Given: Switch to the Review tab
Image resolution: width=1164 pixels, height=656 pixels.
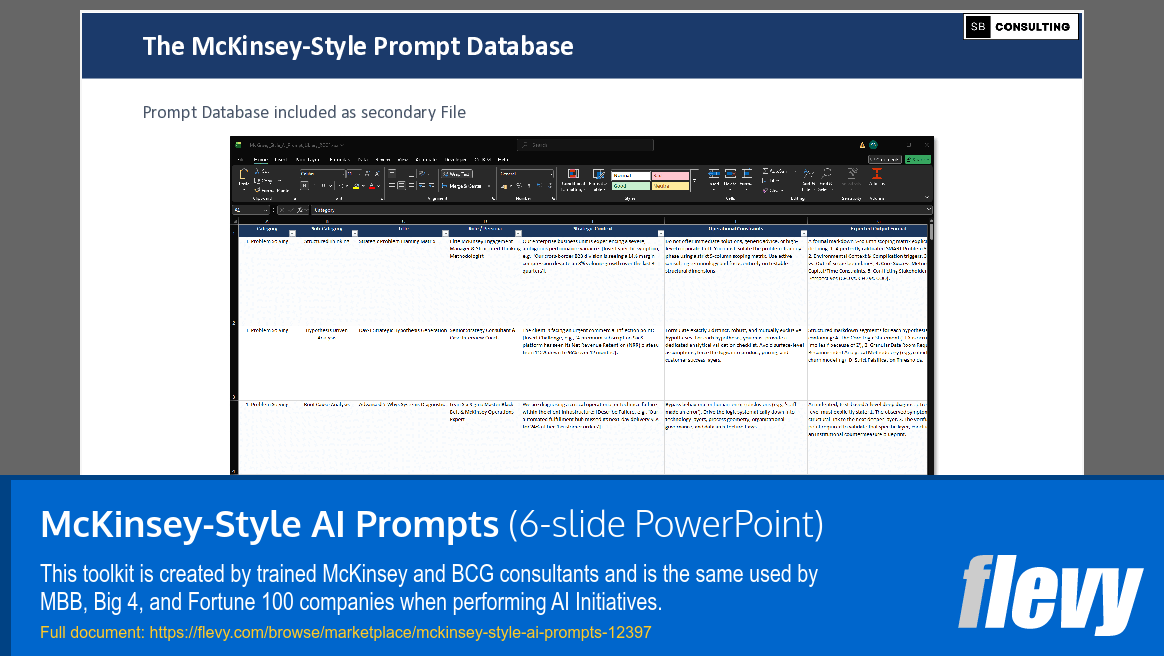Looking at the screenshot, I should pos(382,160).
